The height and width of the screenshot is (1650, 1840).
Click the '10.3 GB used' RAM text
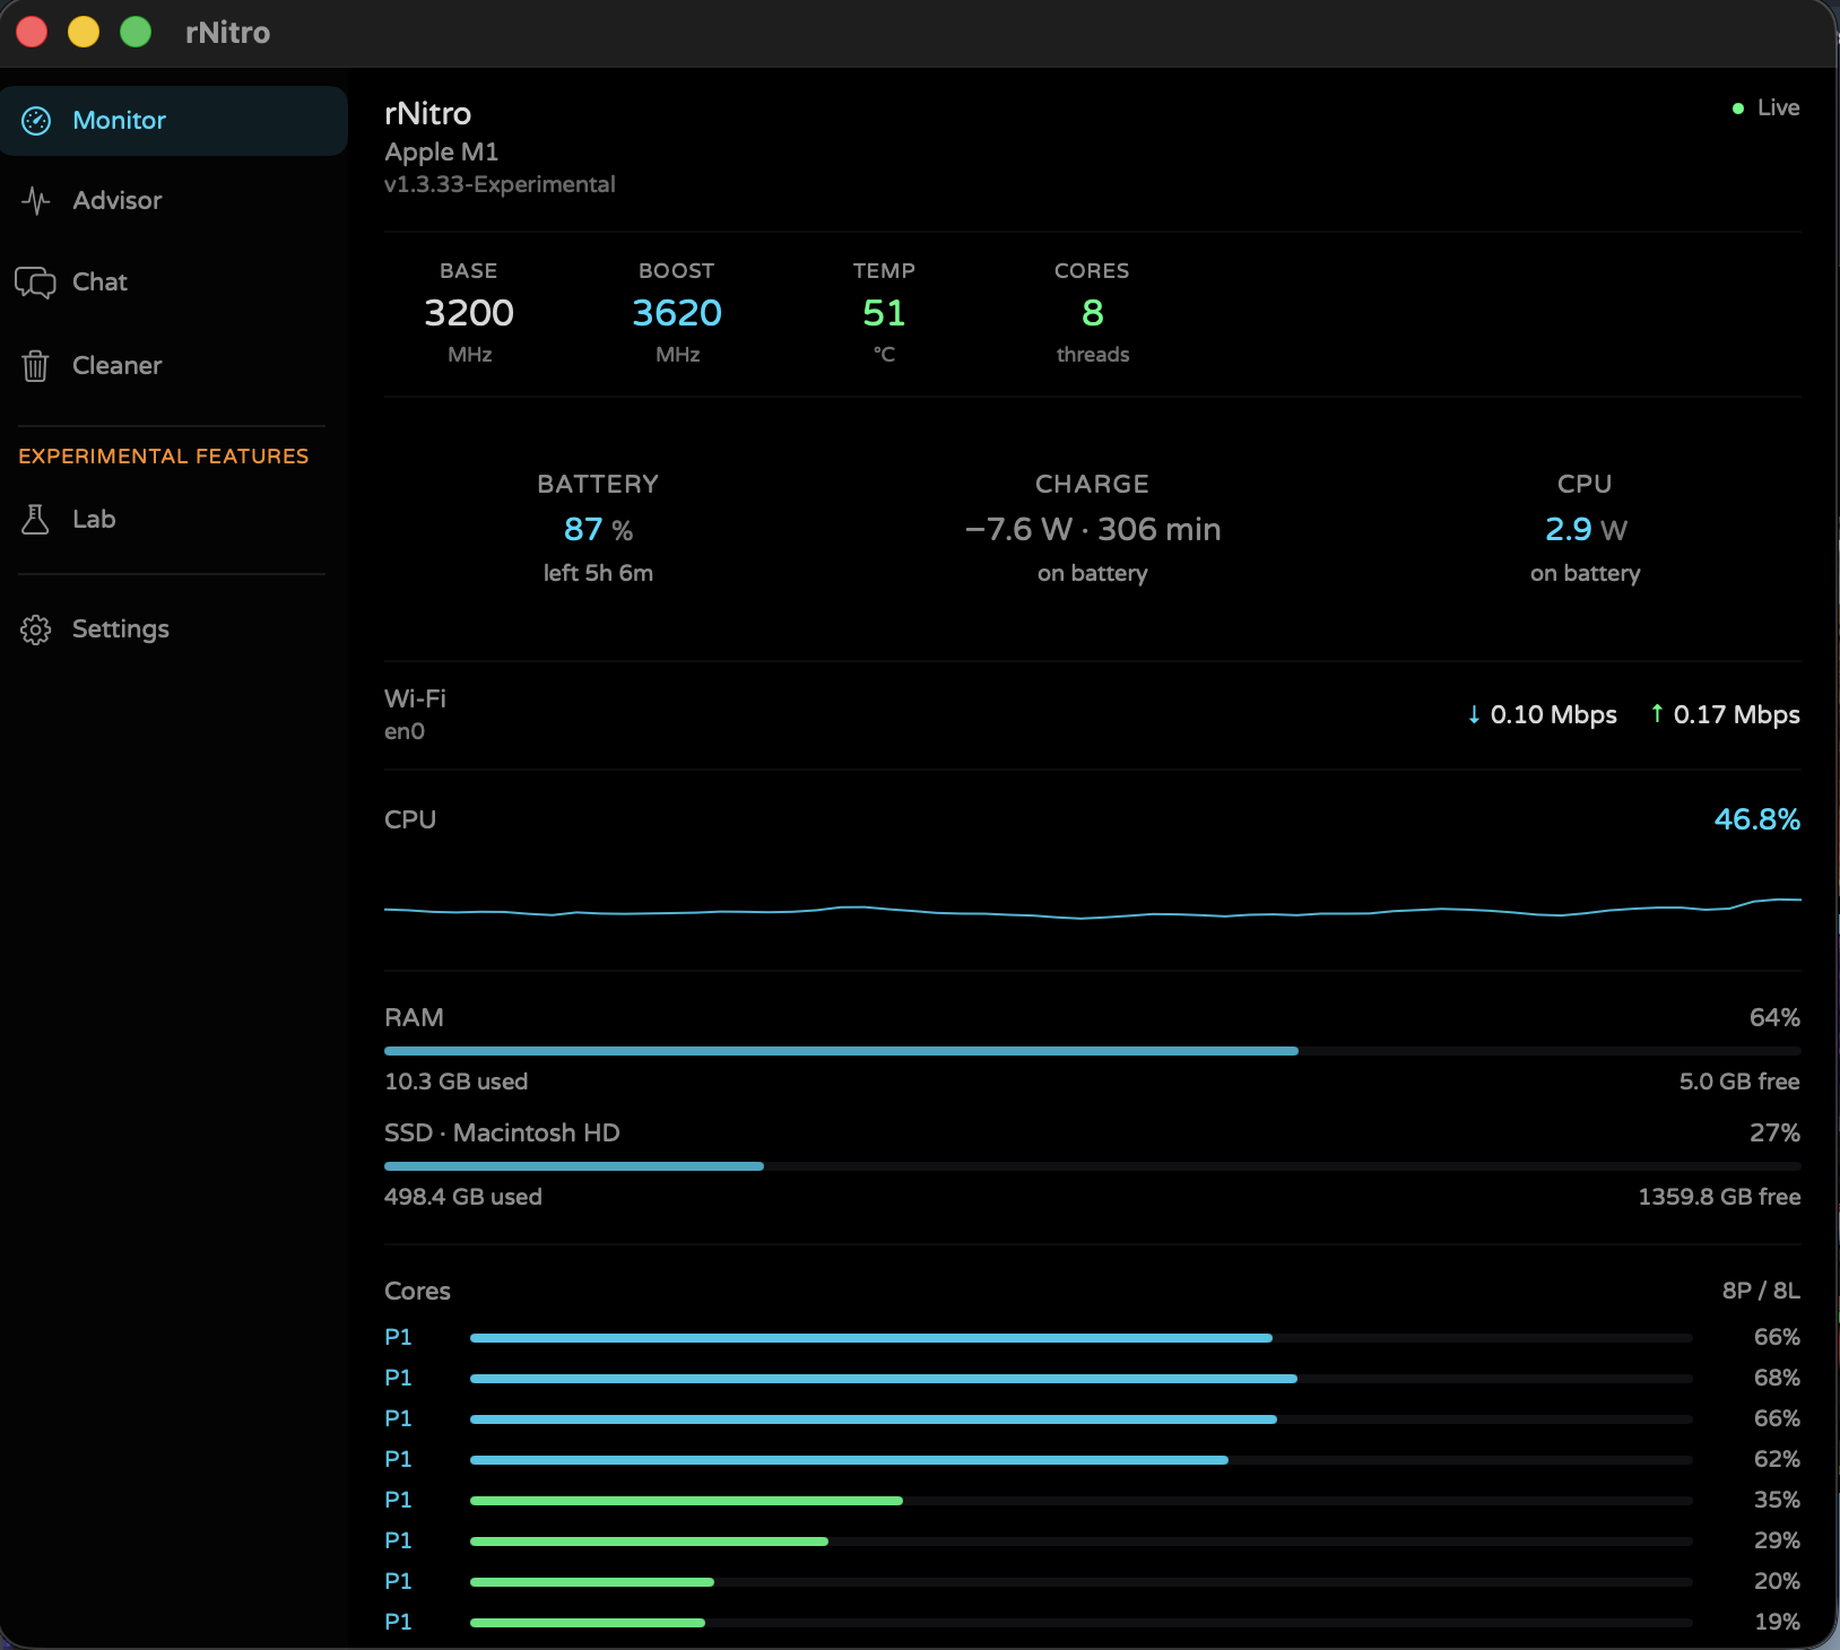click(x=456, y=1082)
